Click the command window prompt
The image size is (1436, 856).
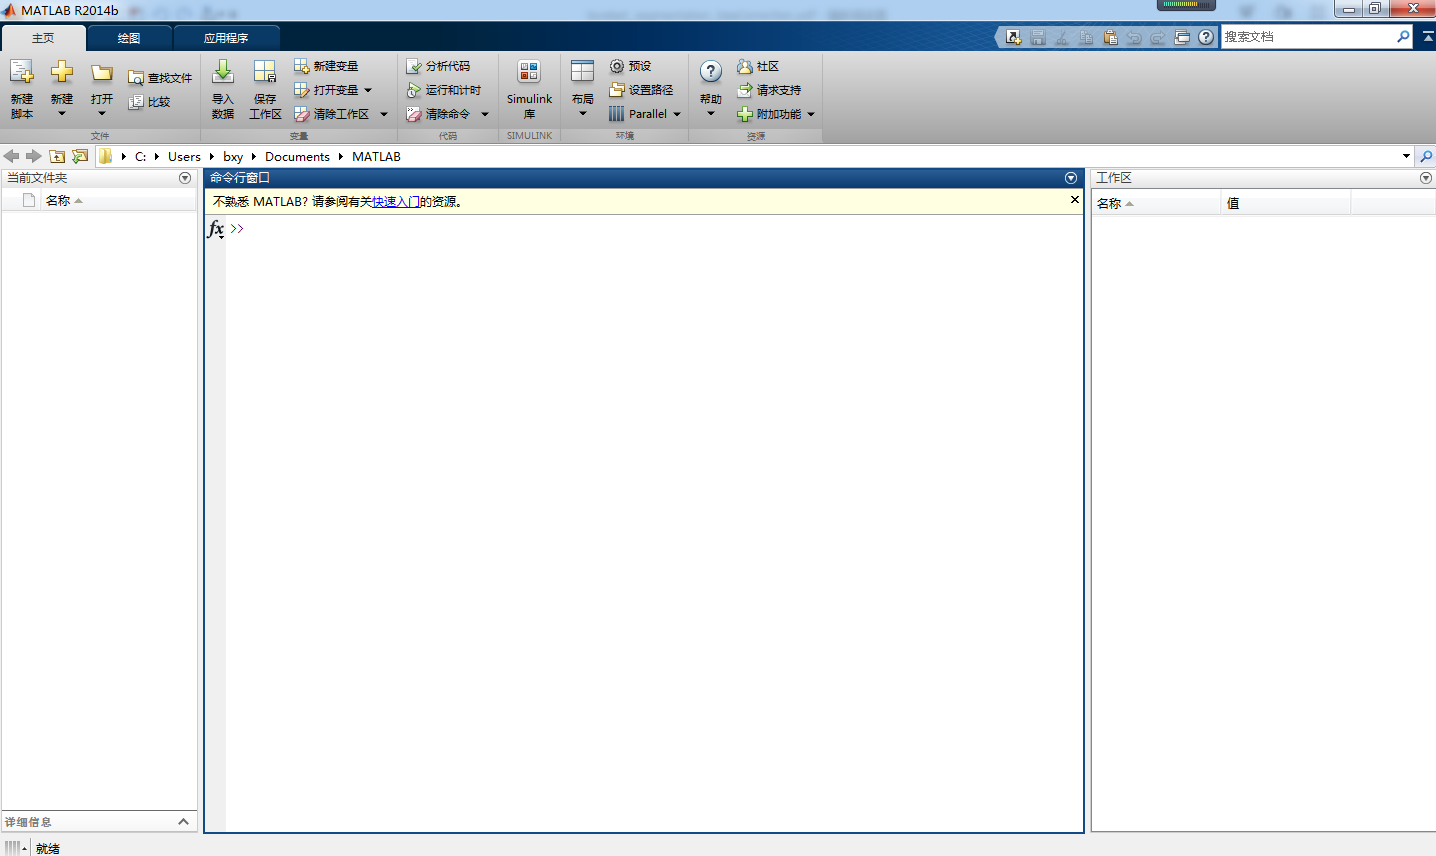[x=237, y=229]
